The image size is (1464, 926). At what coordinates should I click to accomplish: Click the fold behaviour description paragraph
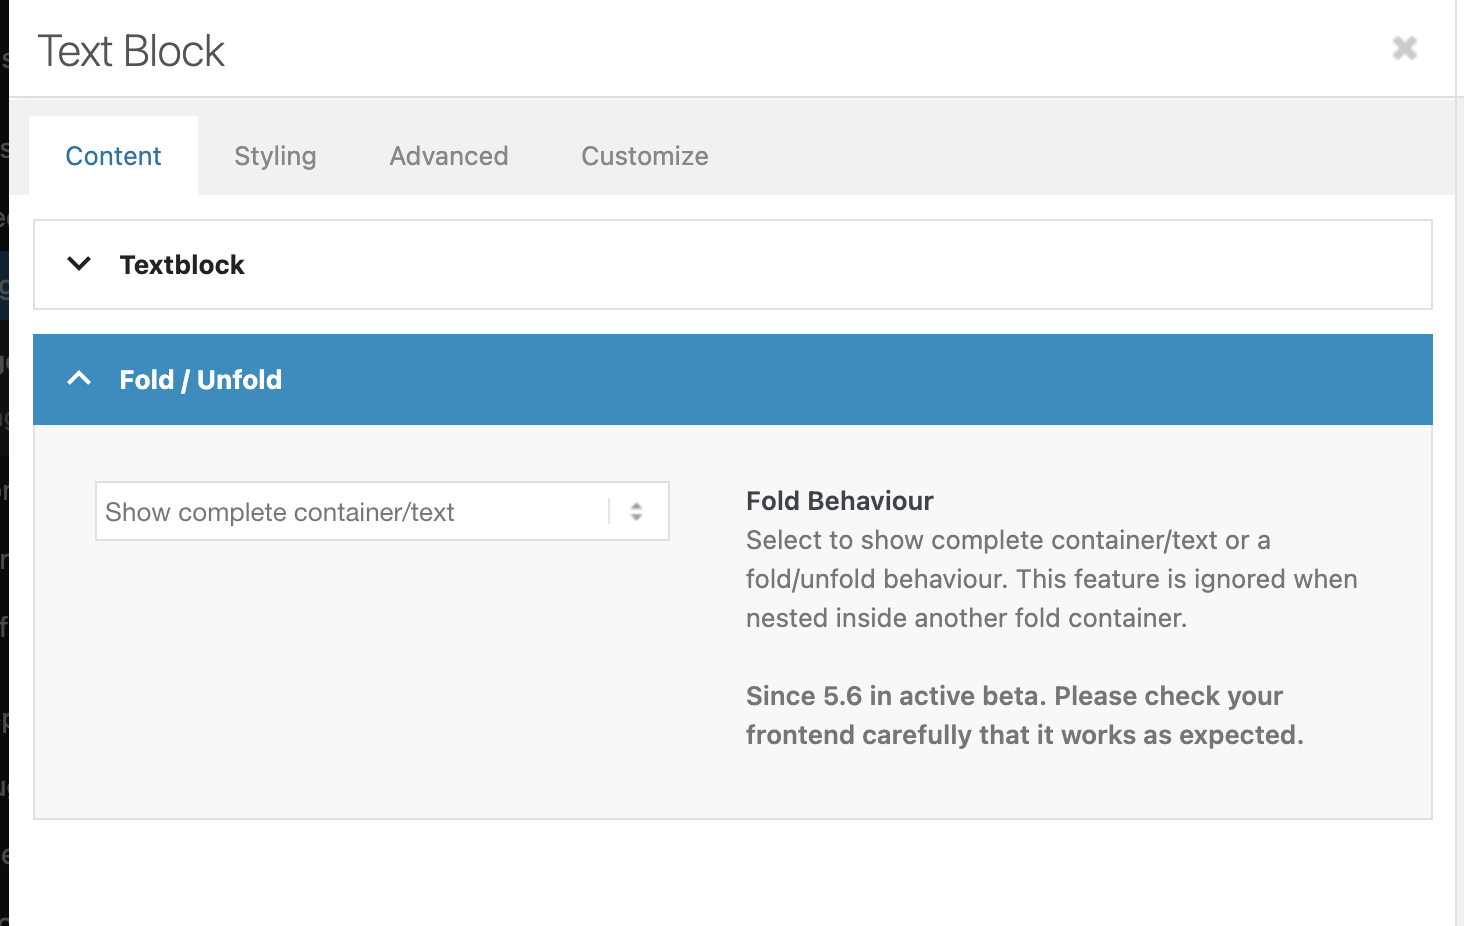[x=1050, y=579]
